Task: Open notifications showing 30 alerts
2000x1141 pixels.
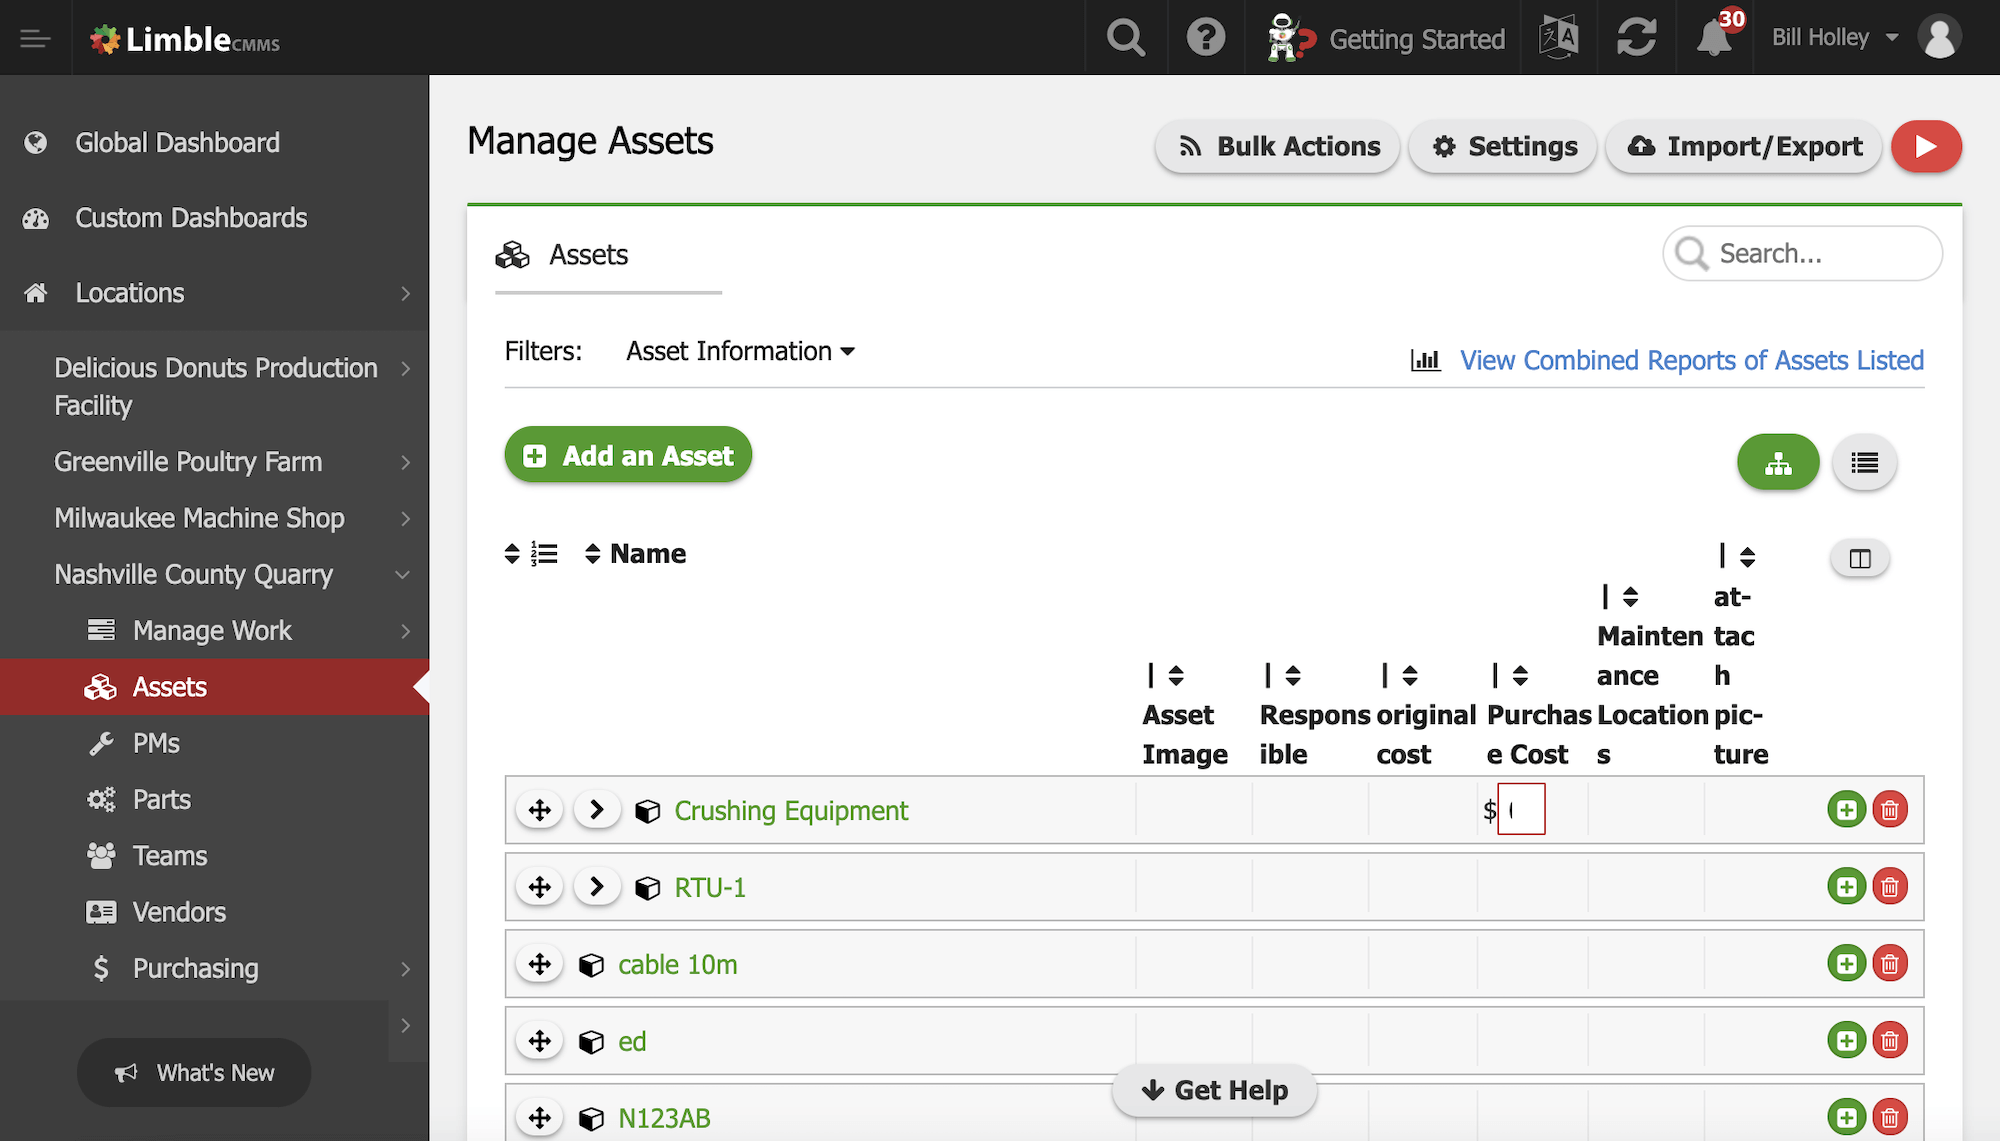Action: pos(1713,37)
